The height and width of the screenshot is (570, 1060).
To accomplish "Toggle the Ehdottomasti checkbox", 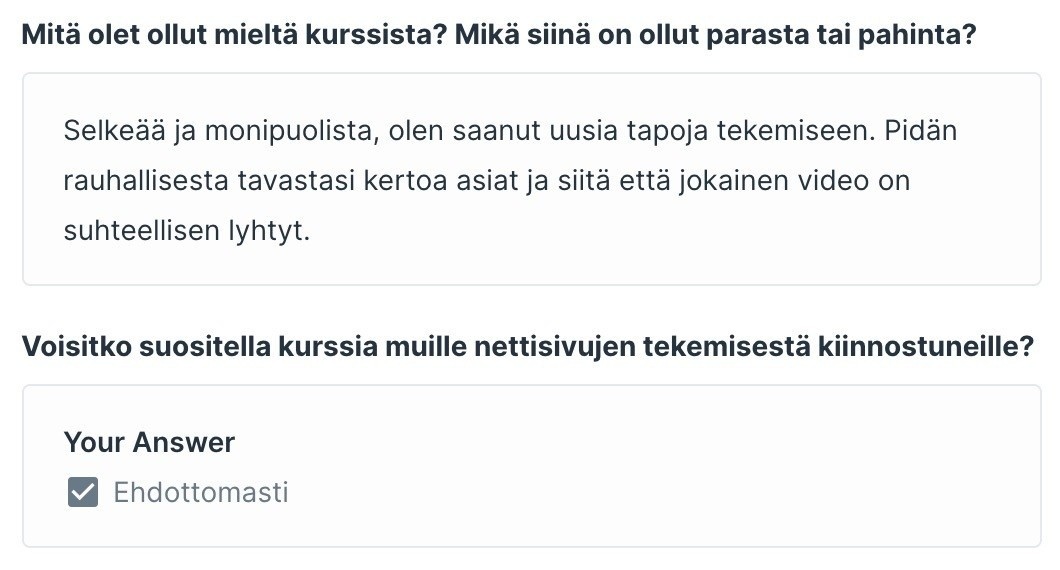I will 83,492.
